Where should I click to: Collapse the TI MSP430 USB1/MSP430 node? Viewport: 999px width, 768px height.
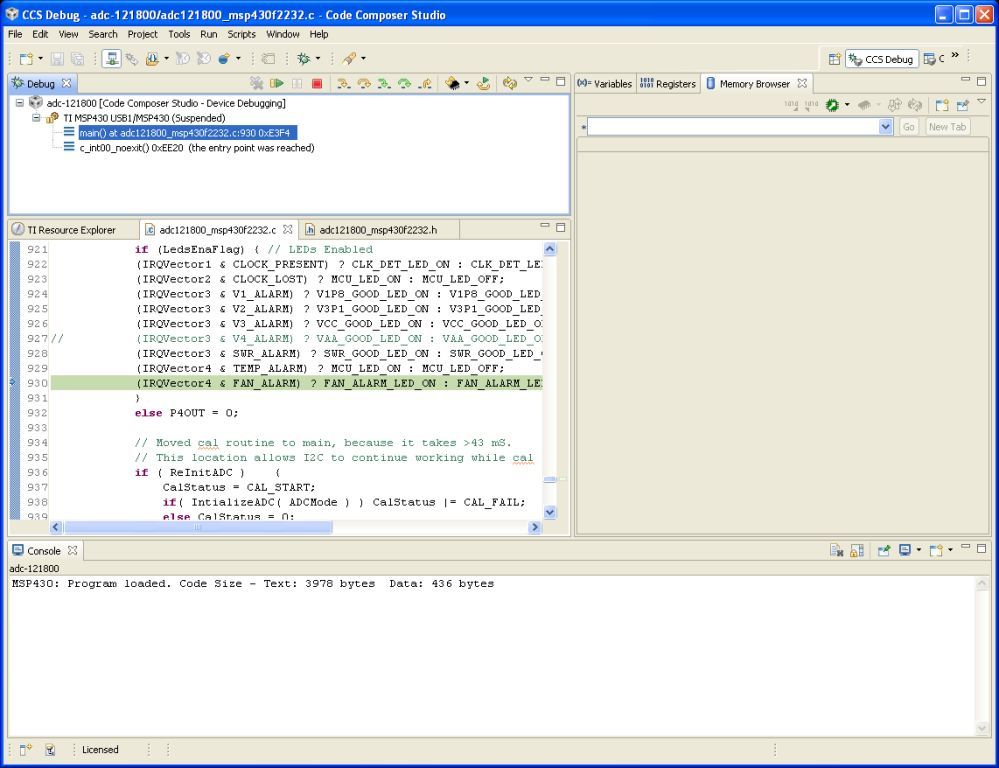(36, 118)
